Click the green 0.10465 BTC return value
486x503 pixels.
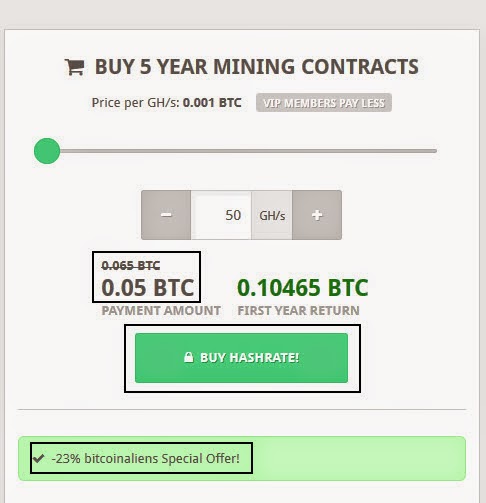pyautogui.click(x=303, y=288)
